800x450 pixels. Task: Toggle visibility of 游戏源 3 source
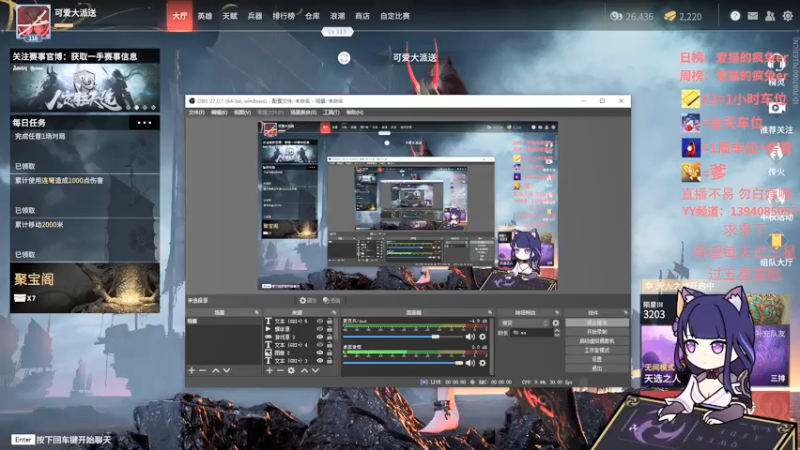320,337
